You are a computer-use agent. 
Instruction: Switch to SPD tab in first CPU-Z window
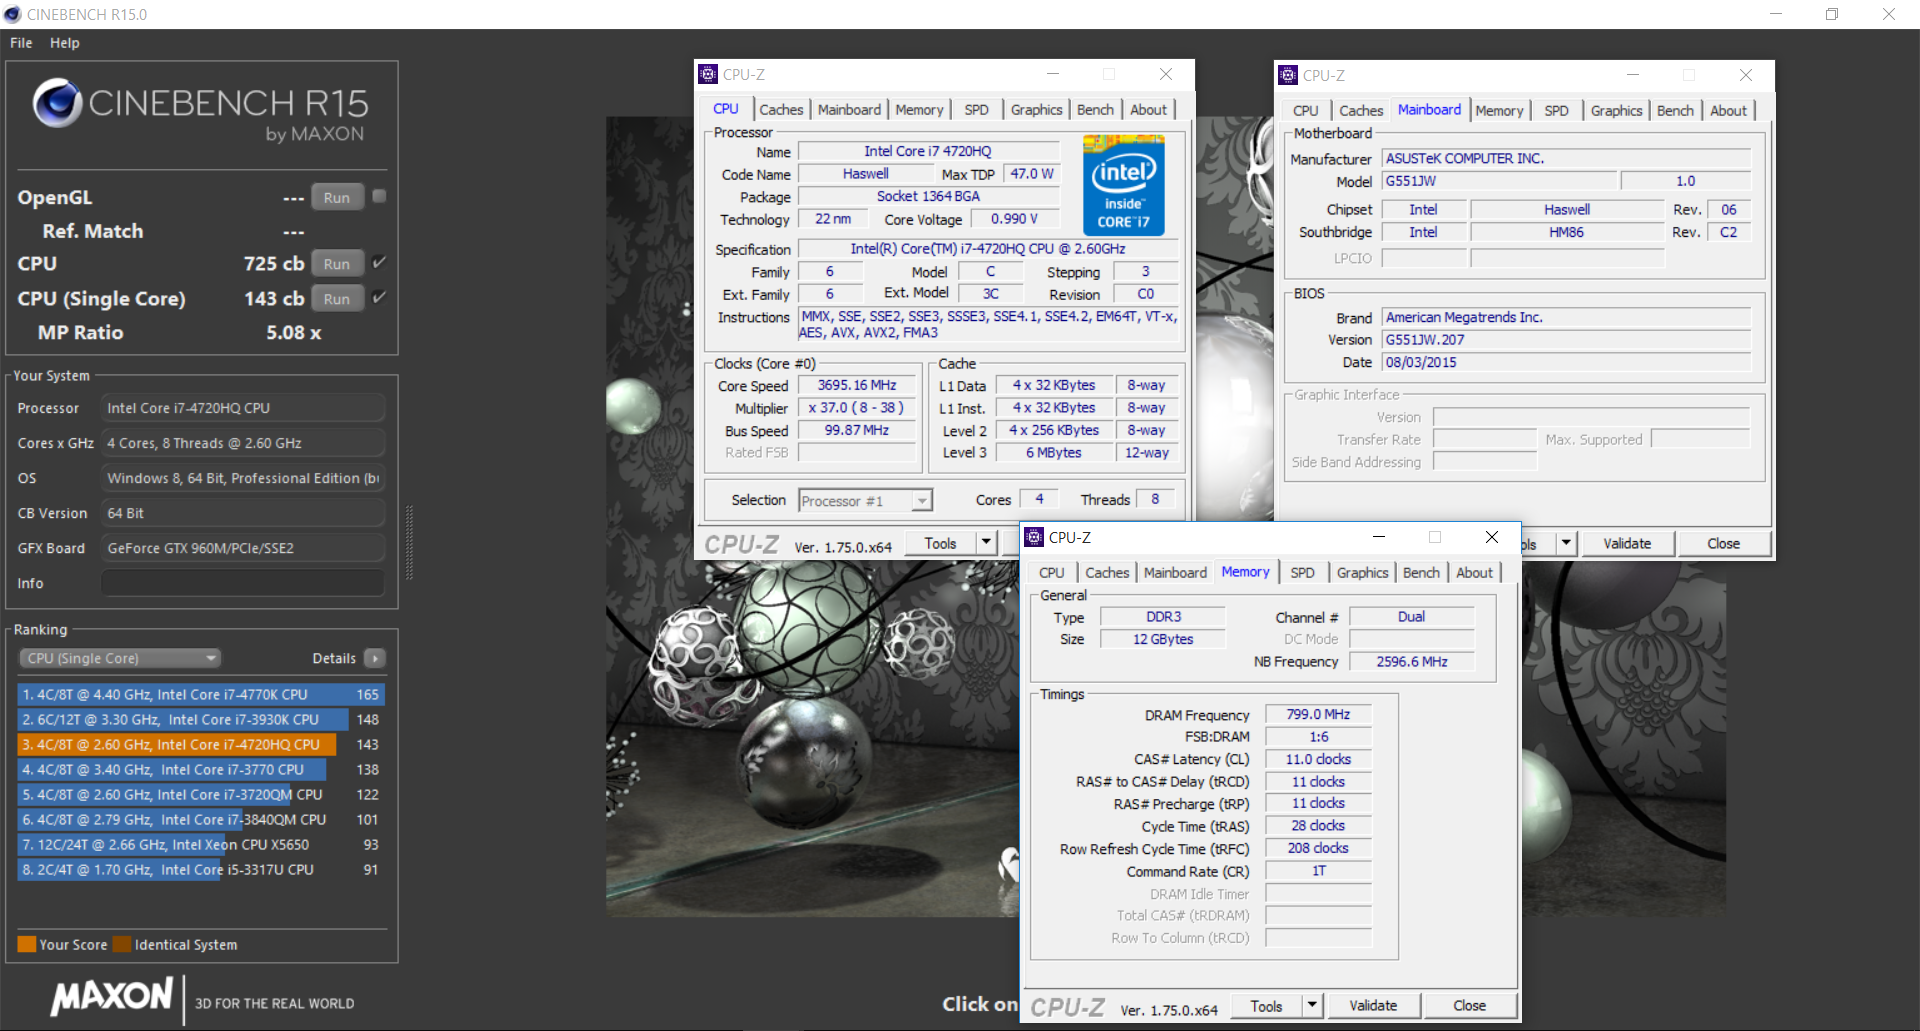click(x=976, y=110)
